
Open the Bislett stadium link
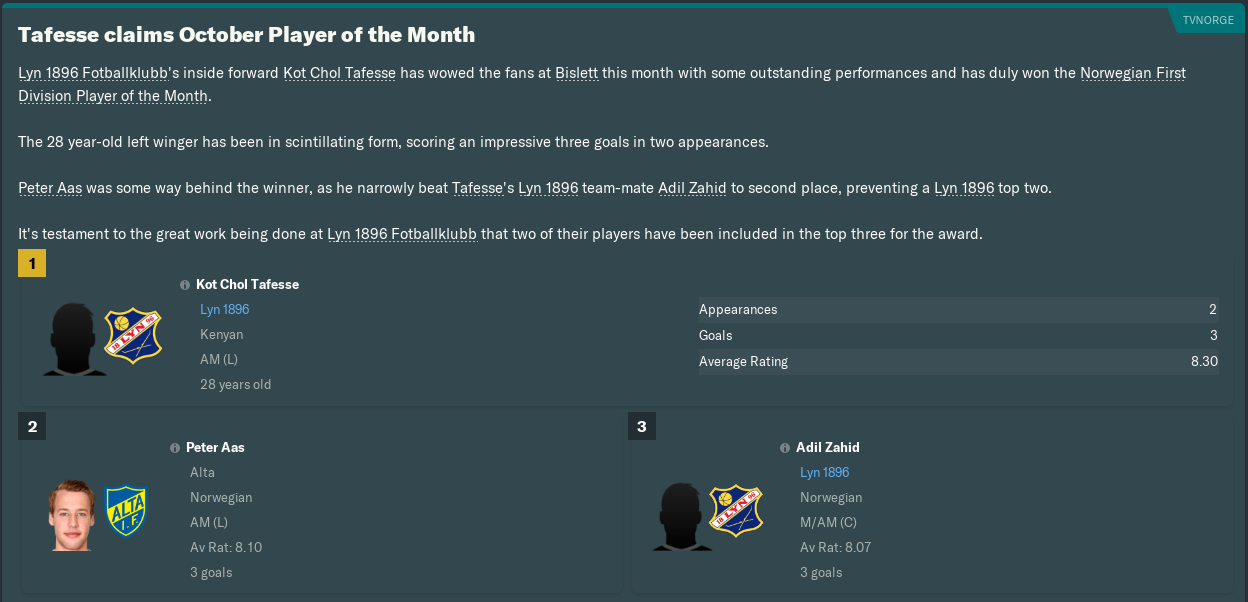click(576, 73)
